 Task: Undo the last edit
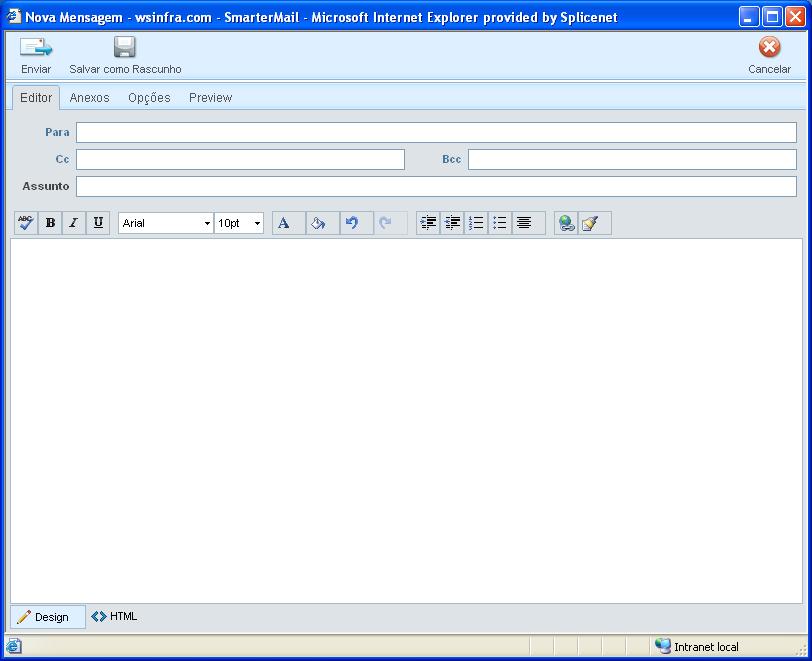(x=352, y=223)
